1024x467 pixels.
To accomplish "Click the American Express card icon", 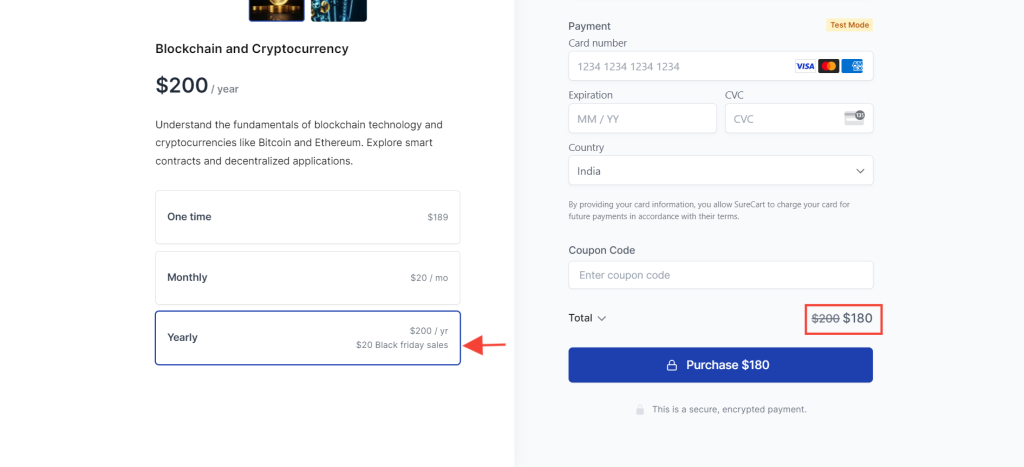I will (x=852, y=66).
